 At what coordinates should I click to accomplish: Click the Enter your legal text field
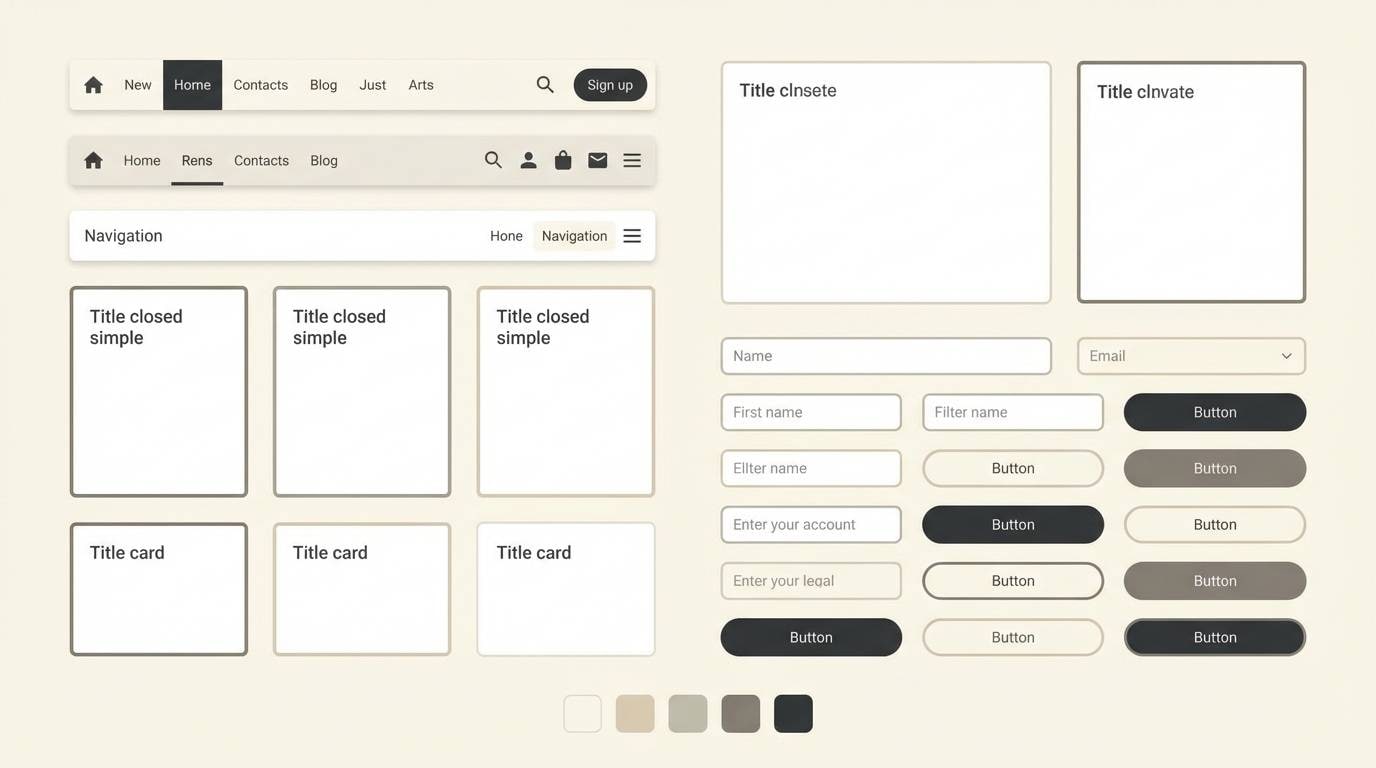(810, 578)
